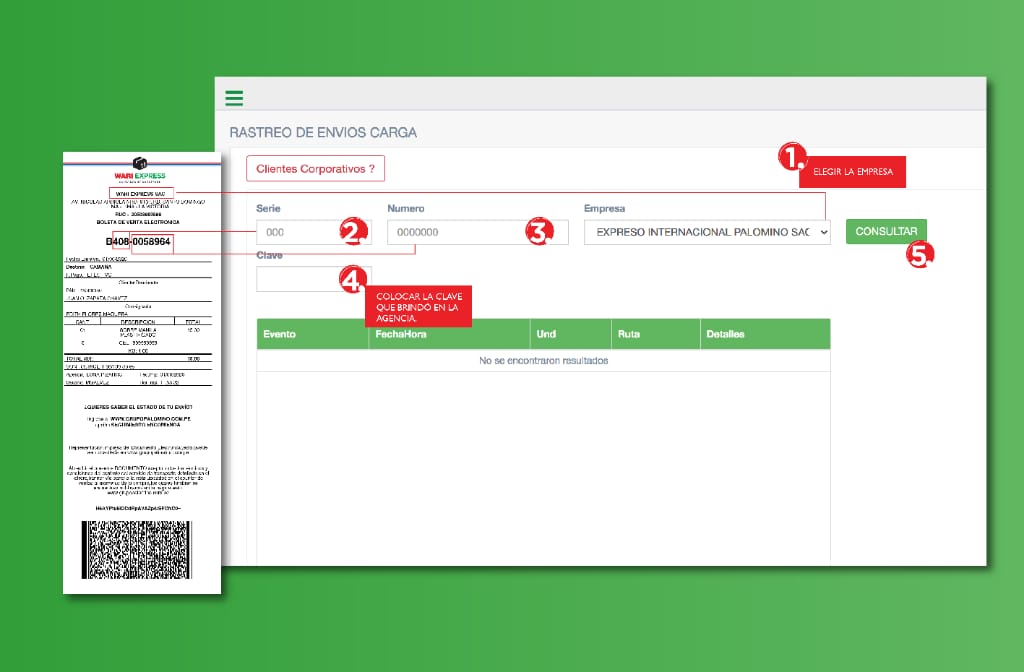Click the red ELEGIR LA EMPRESA label

click(x=852, y=172)
